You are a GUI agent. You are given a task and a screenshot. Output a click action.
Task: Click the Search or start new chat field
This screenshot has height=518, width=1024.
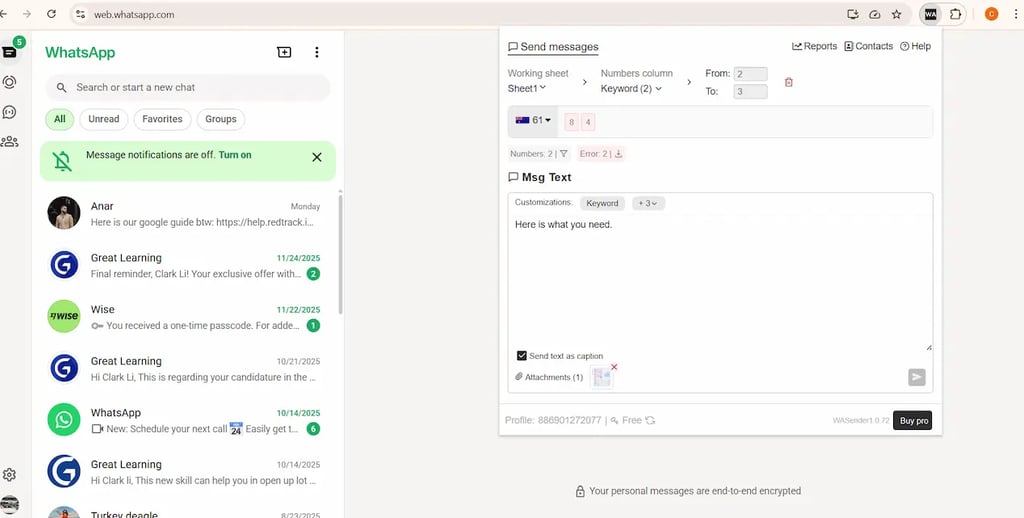pos(187,88)
